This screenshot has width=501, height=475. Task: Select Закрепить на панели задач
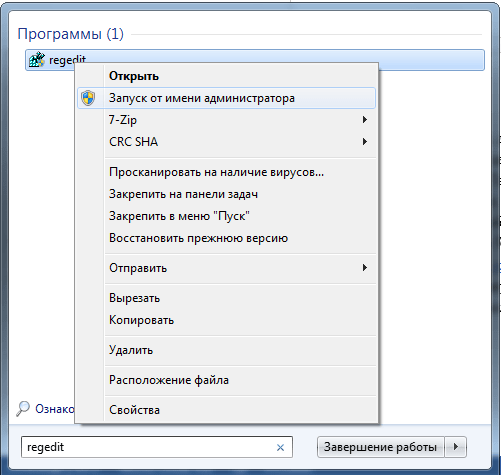tap(226, 194)
